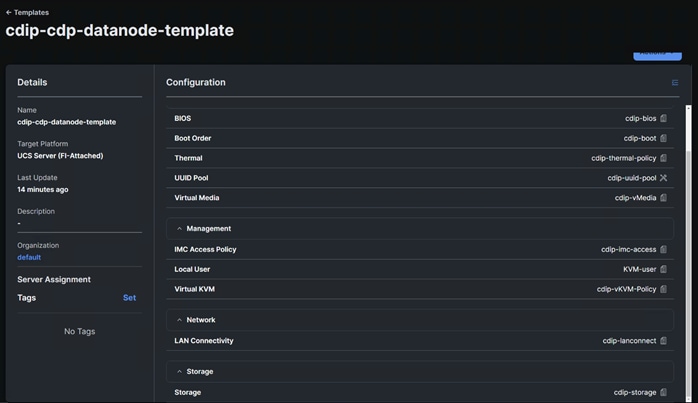
Task: Click the No Tags placeholder text
Action: [x=80, y=331]
